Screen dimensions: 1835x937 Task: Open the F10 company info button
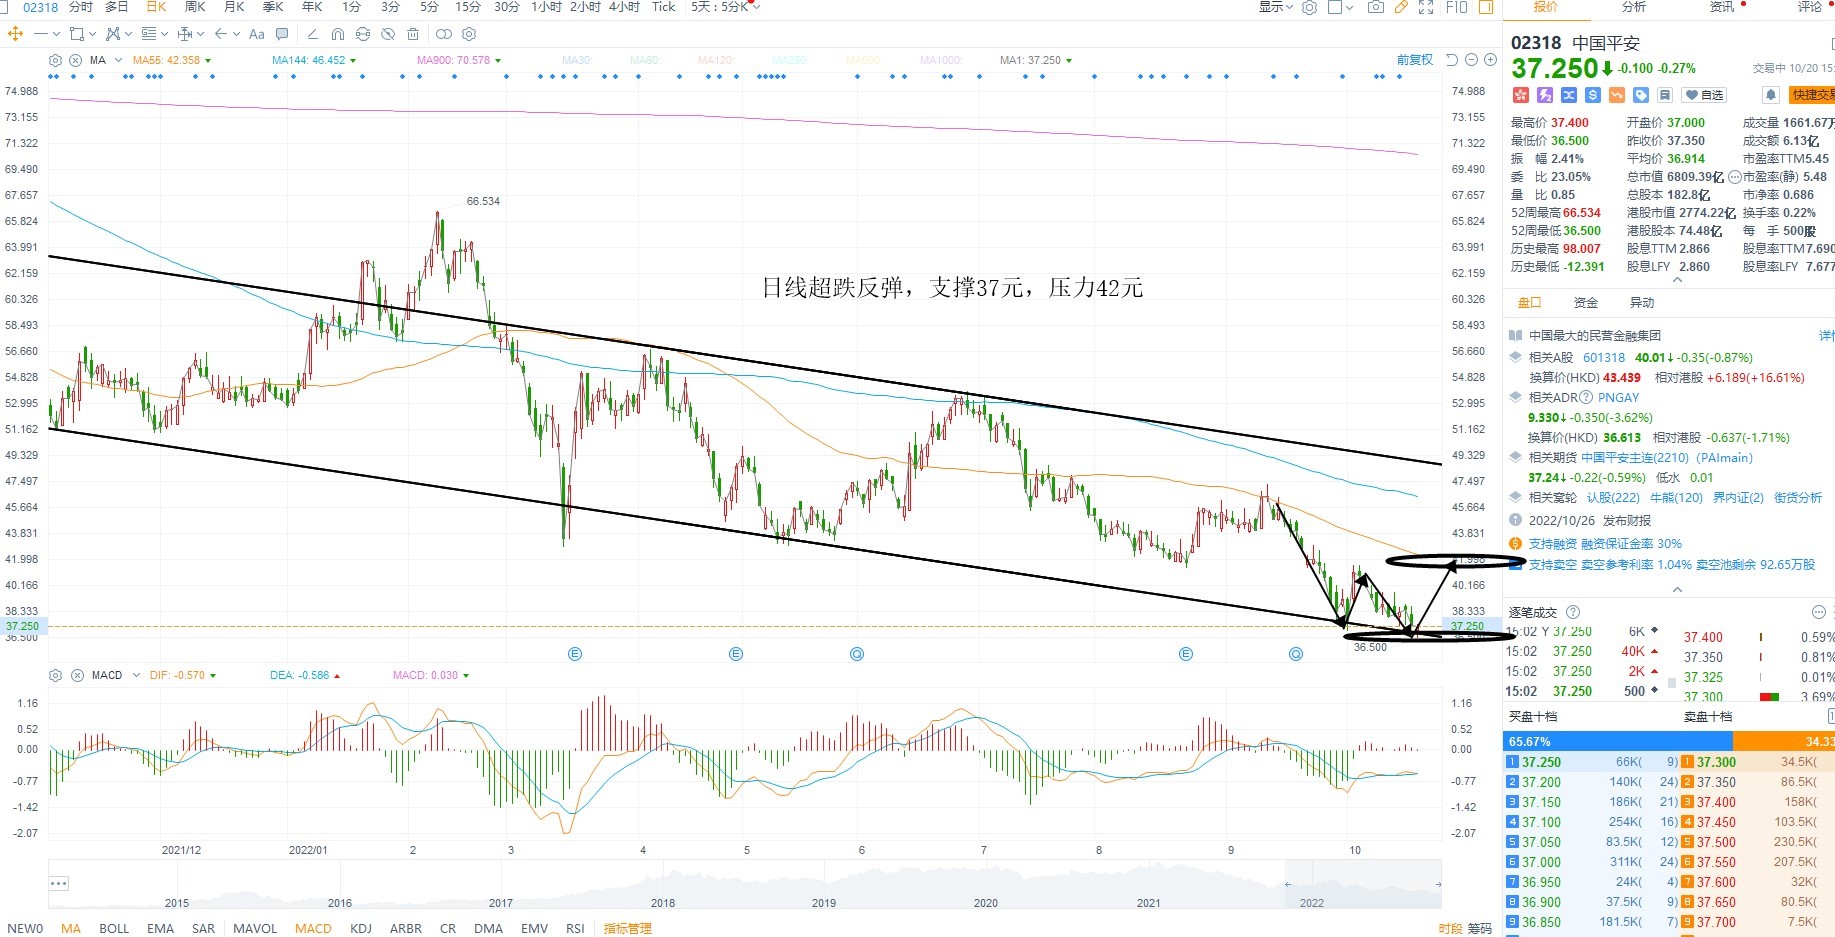pyautogui.click(x=1456, y=7)
